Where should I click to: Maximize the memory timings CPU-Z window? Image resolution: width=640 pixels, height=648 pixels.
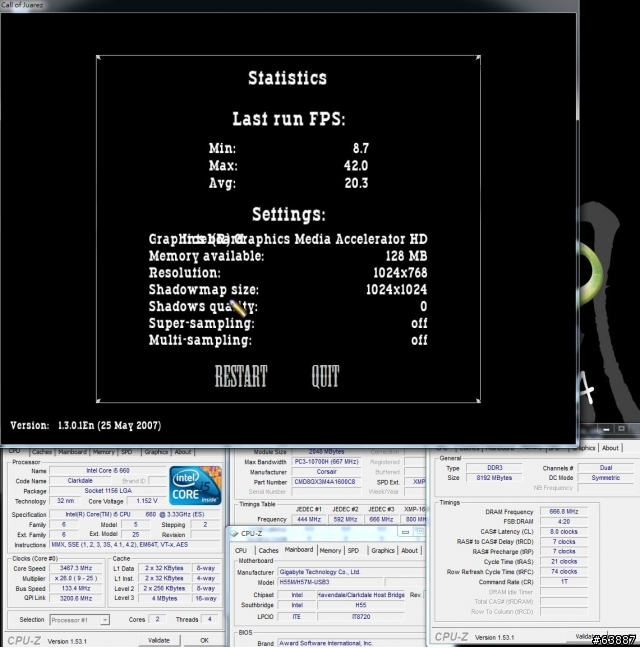pyautogui.click(x=621, y=429)
